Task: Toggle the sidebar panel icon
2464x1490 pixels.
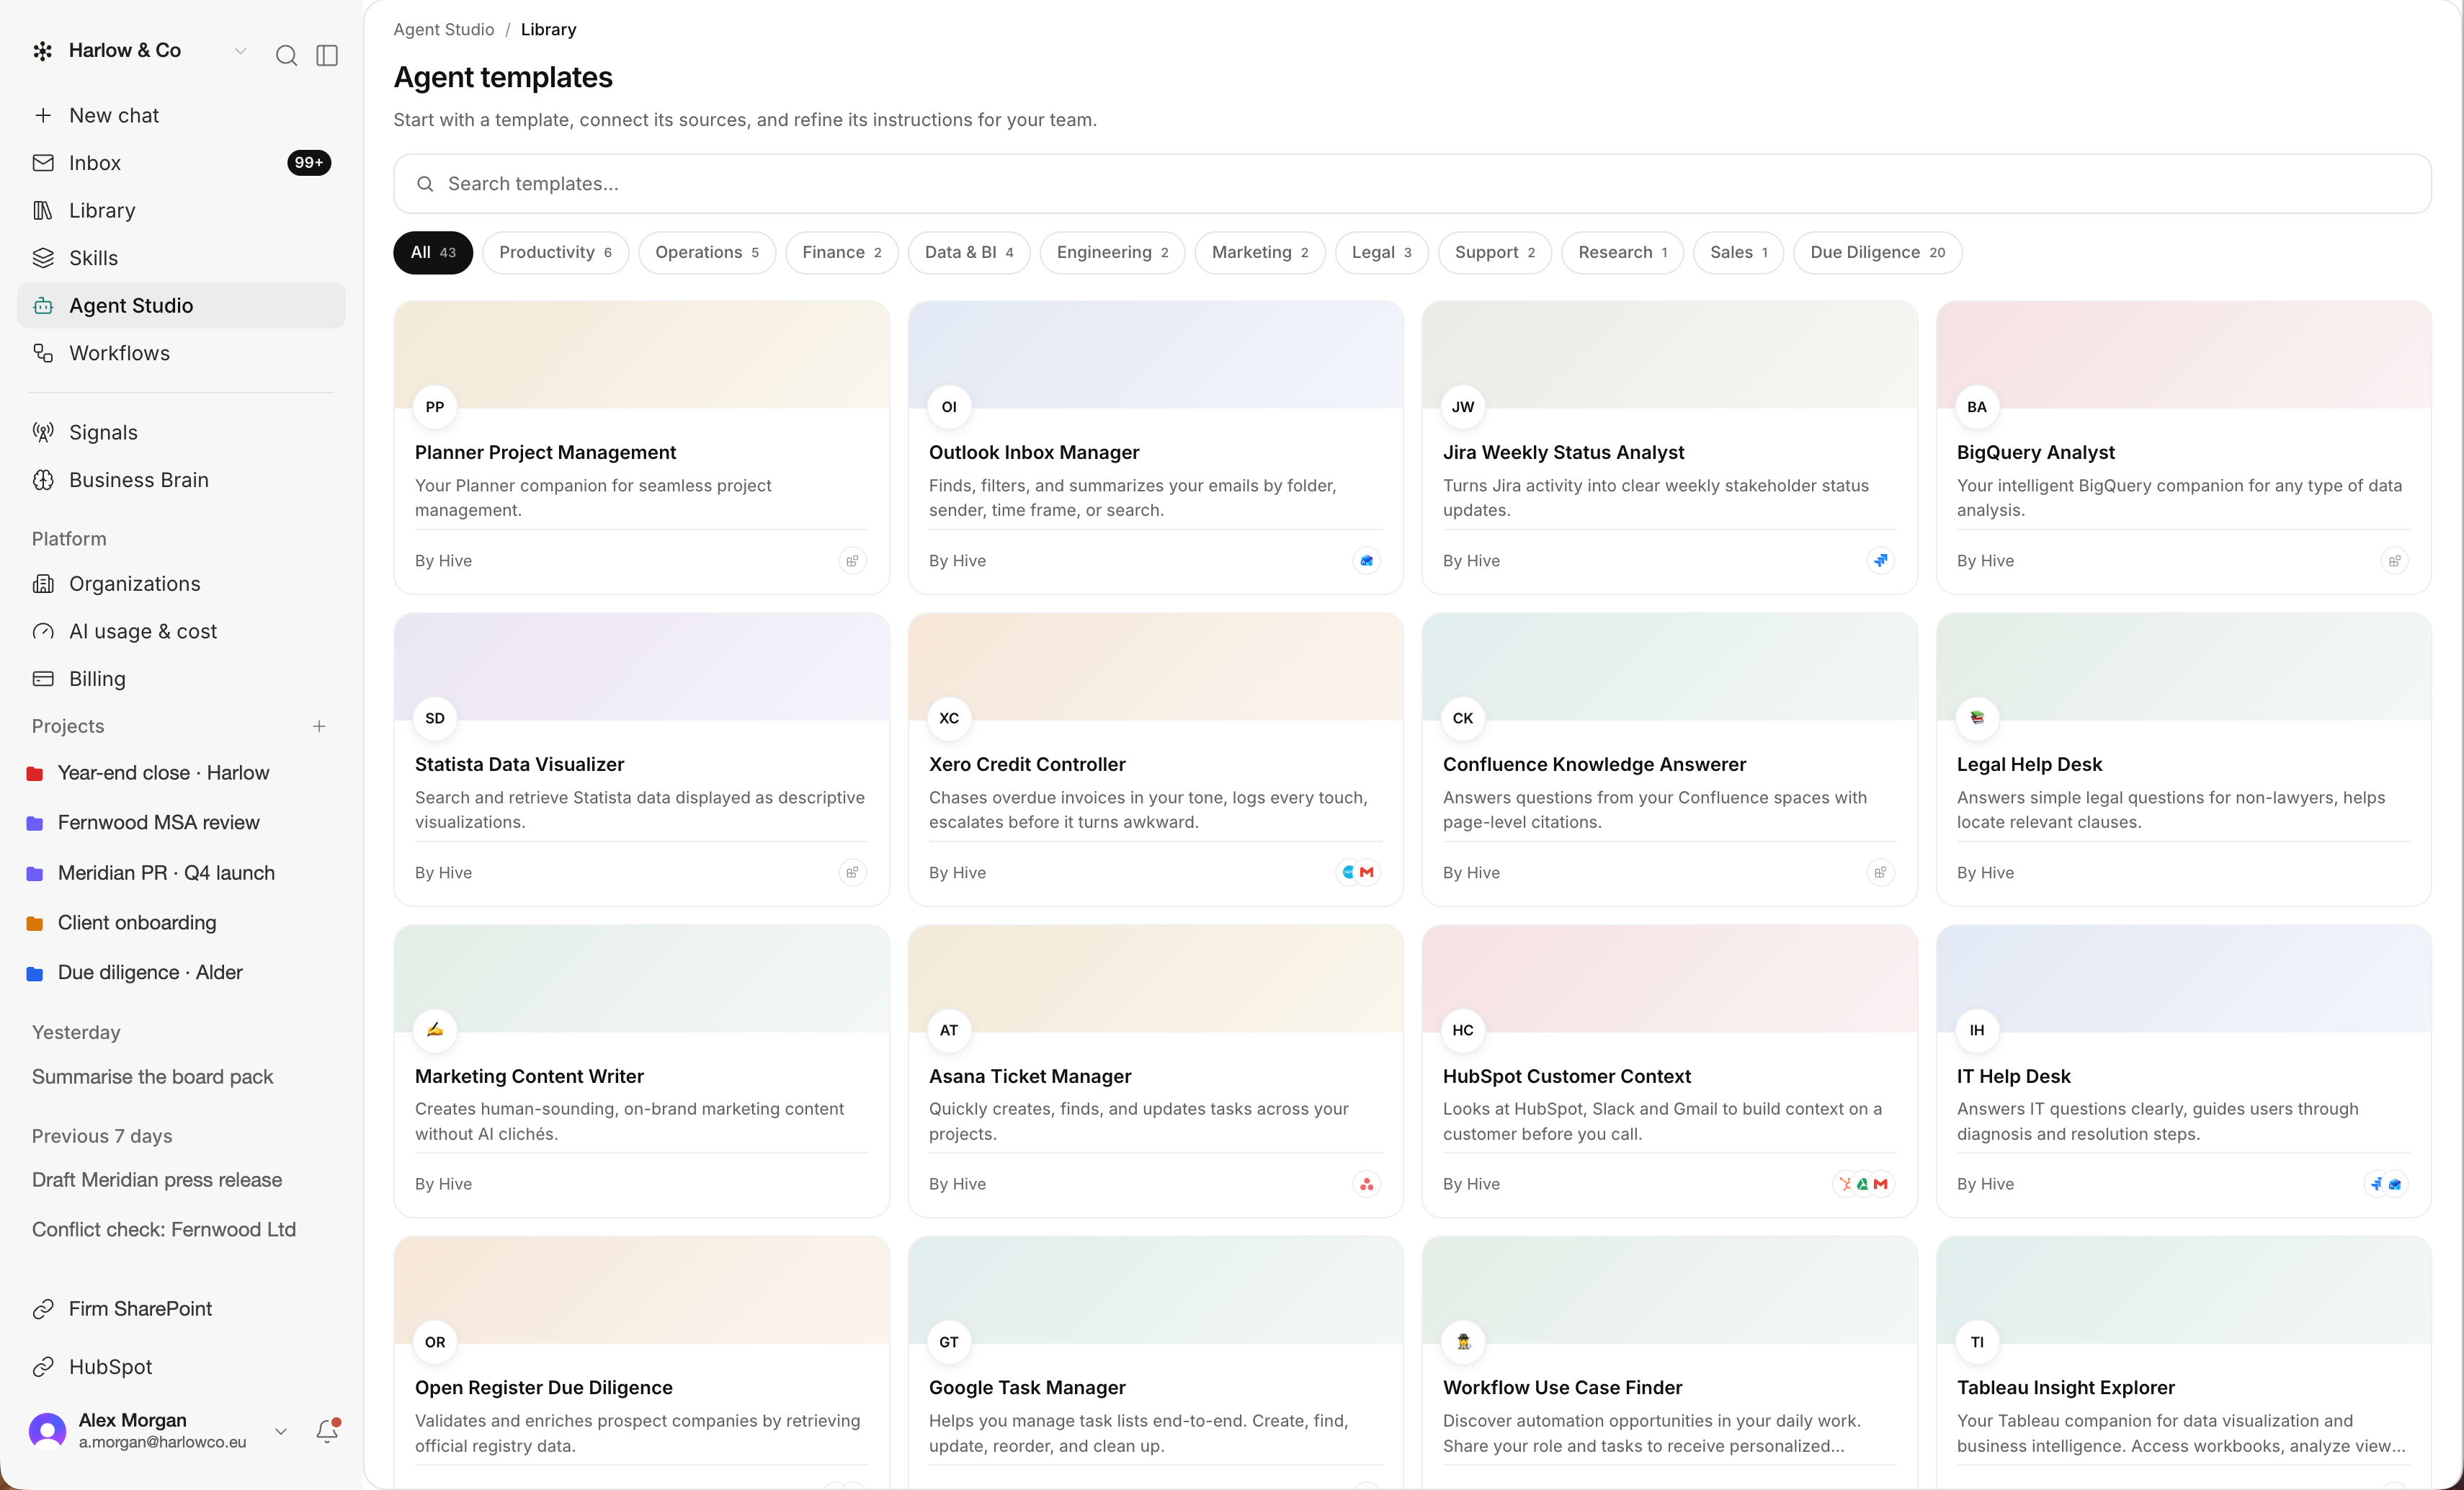Action: [327, 55]
